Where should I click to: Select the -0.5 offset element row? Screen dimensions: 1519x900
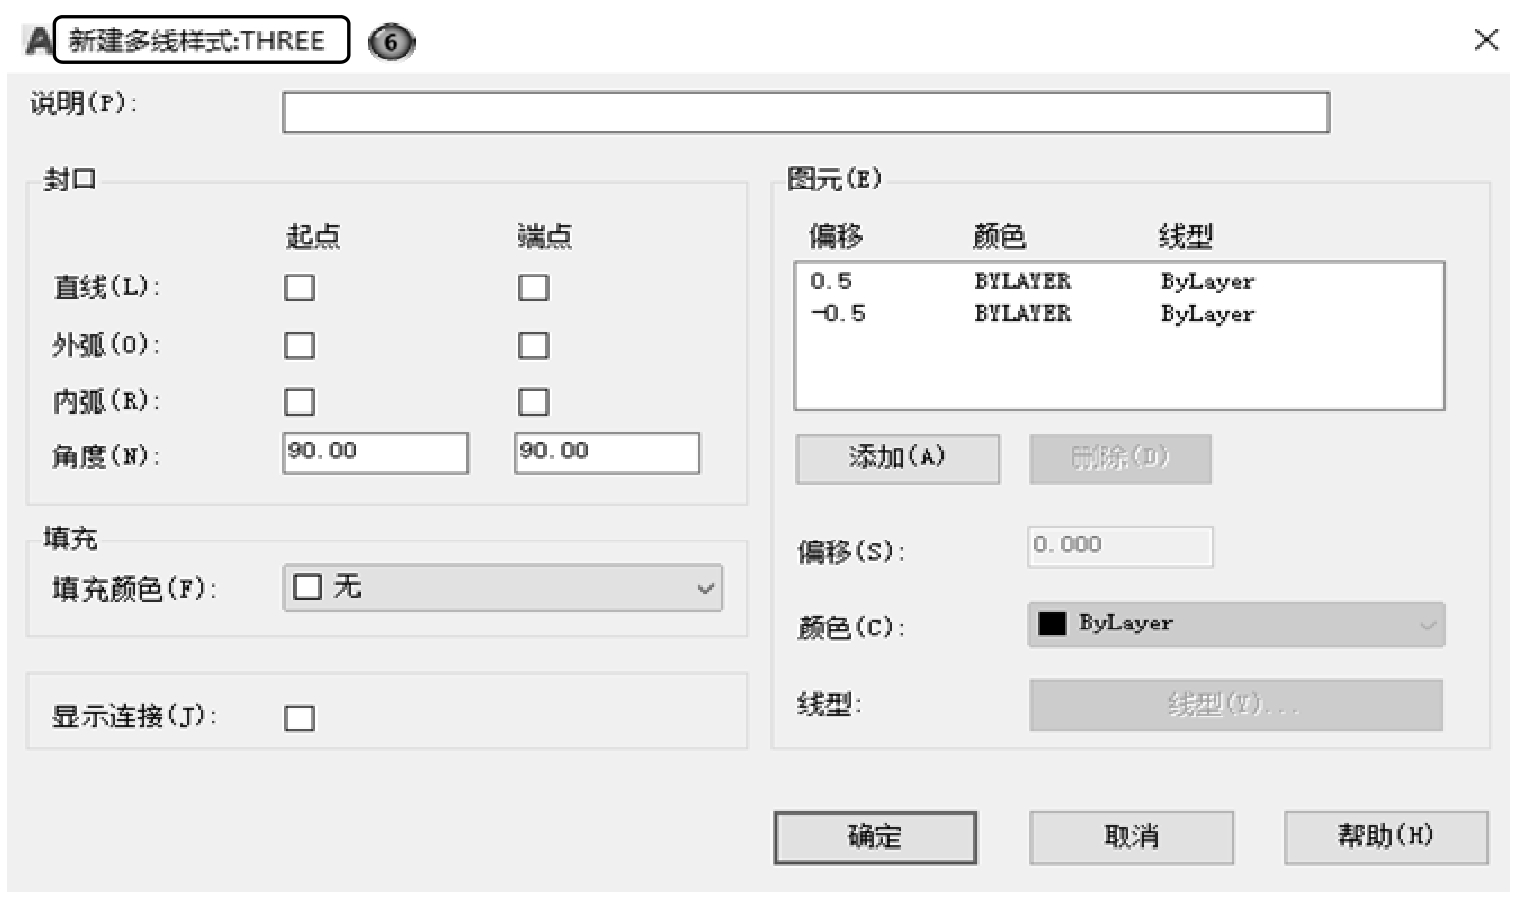(1030, 314)
